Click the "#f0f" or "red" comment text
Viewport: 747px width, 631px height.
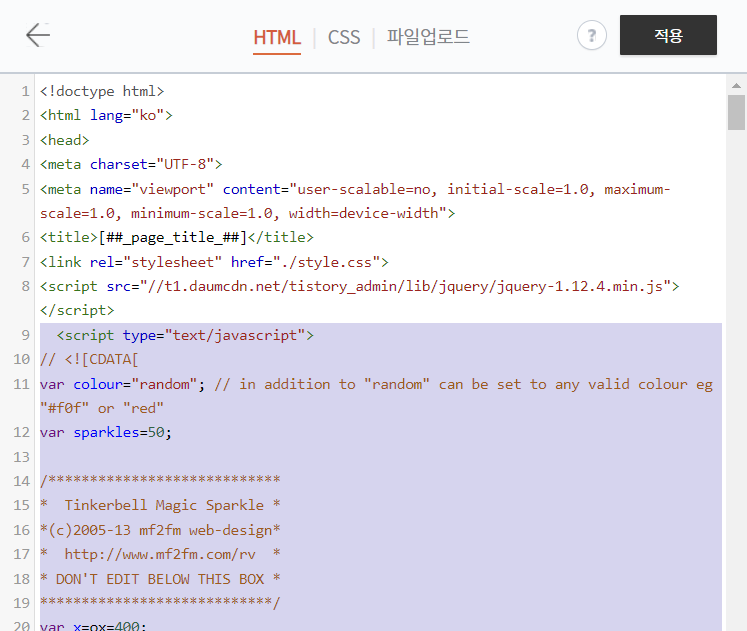[101, 408]
